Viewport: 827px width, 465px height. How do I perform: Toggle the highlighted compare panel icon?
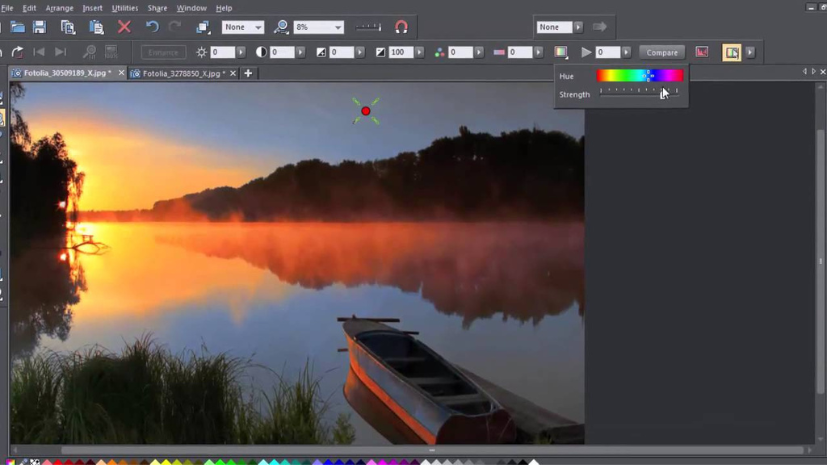[x=732, y=52]
